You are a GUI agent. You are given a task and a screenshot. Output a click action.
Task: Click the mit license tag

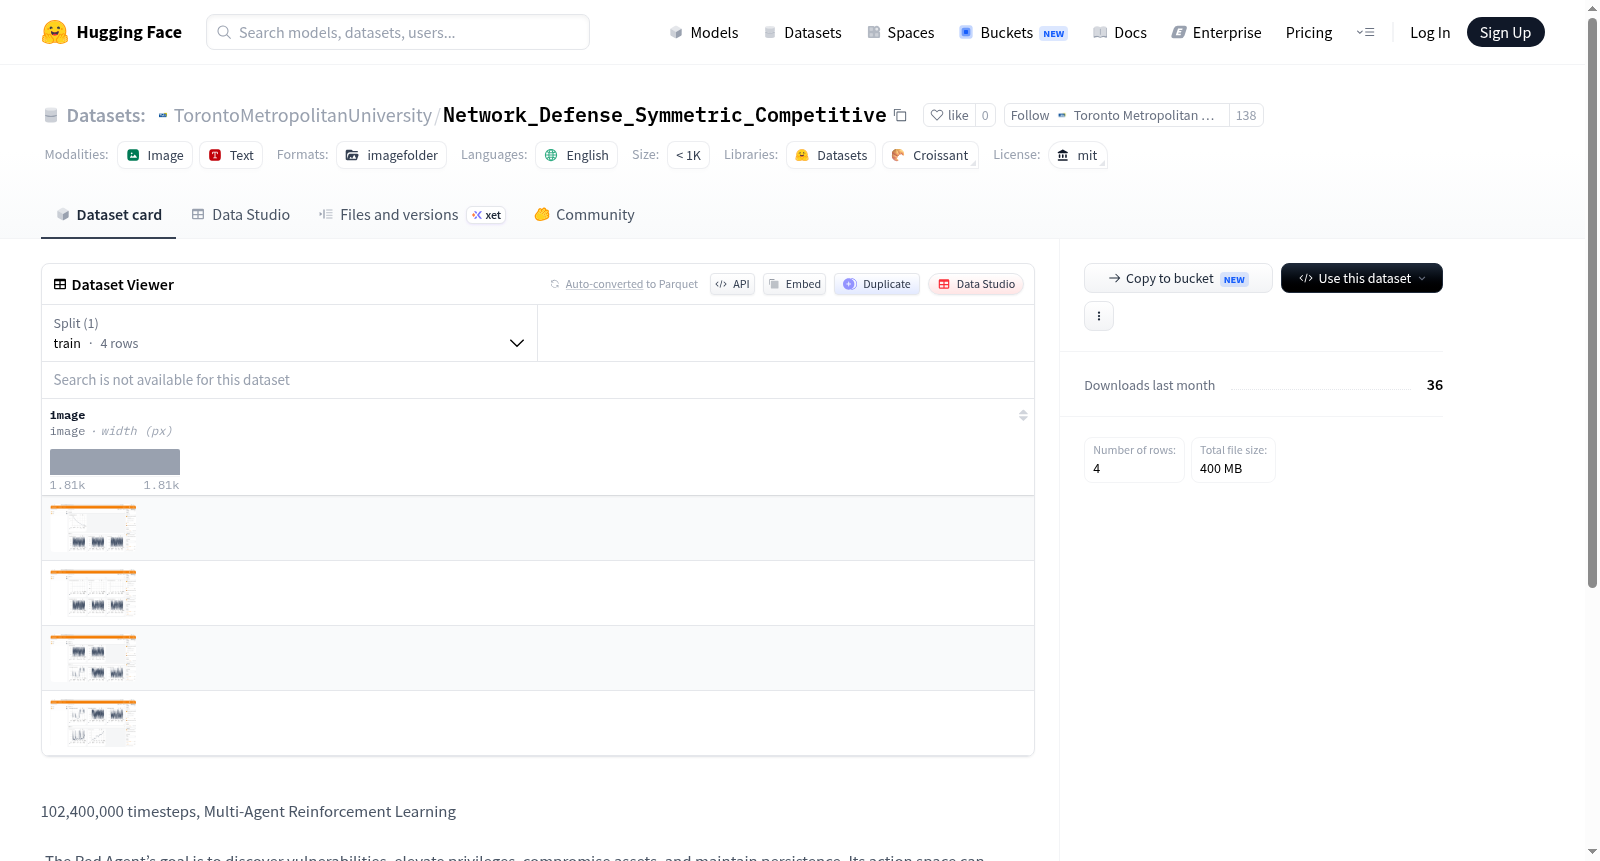[x=1077, y=155]
